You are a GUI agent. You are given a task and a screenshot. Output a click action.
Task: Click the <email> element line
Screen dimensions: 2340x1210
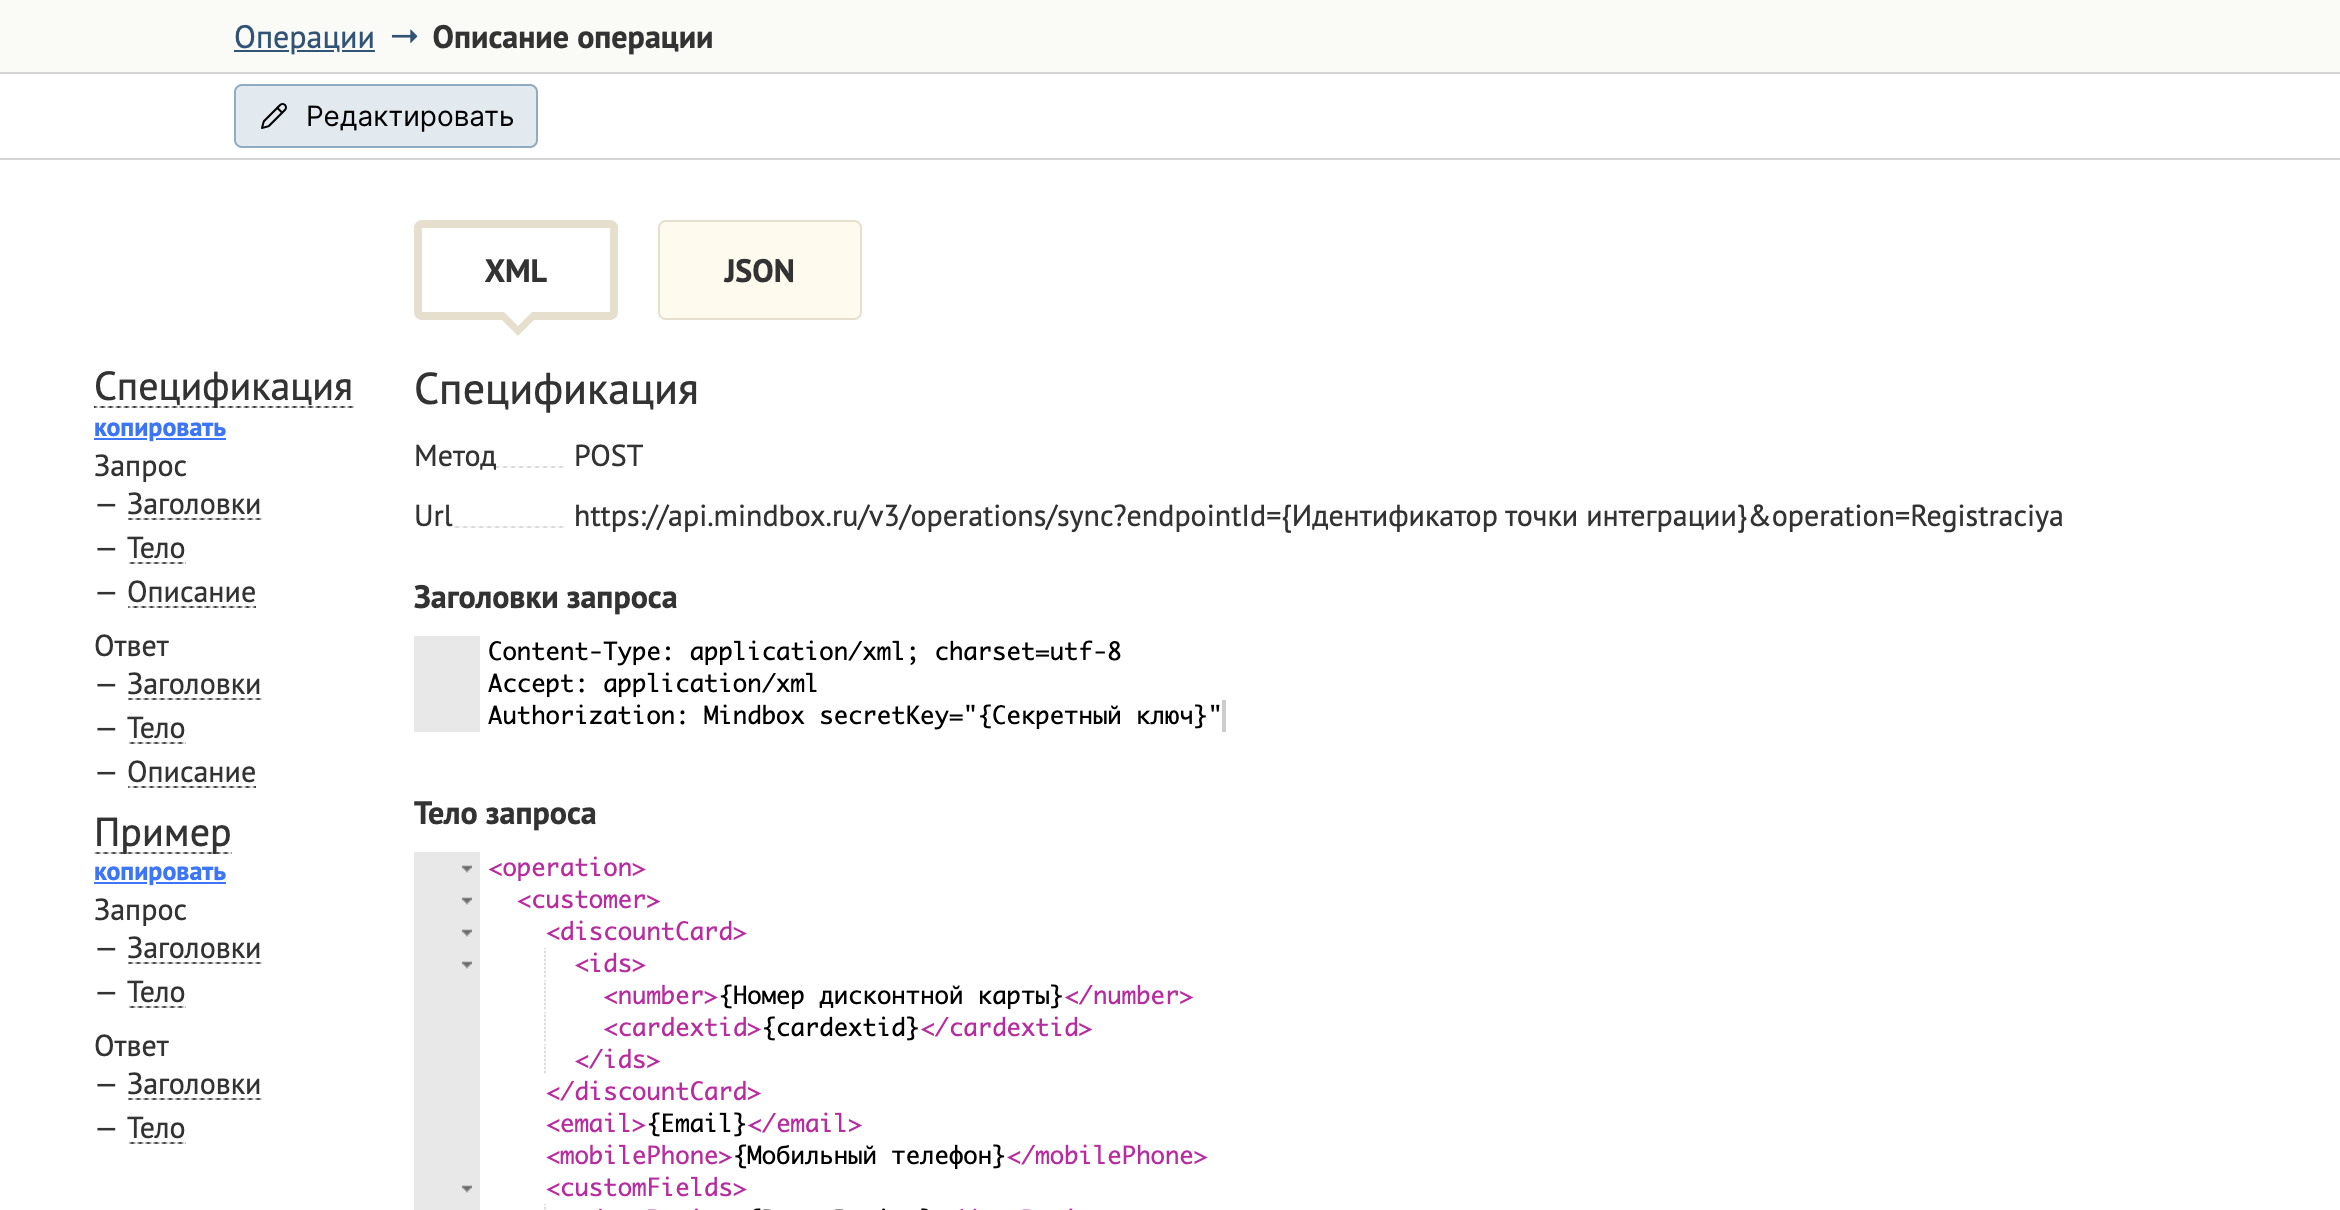[704, 1124]
